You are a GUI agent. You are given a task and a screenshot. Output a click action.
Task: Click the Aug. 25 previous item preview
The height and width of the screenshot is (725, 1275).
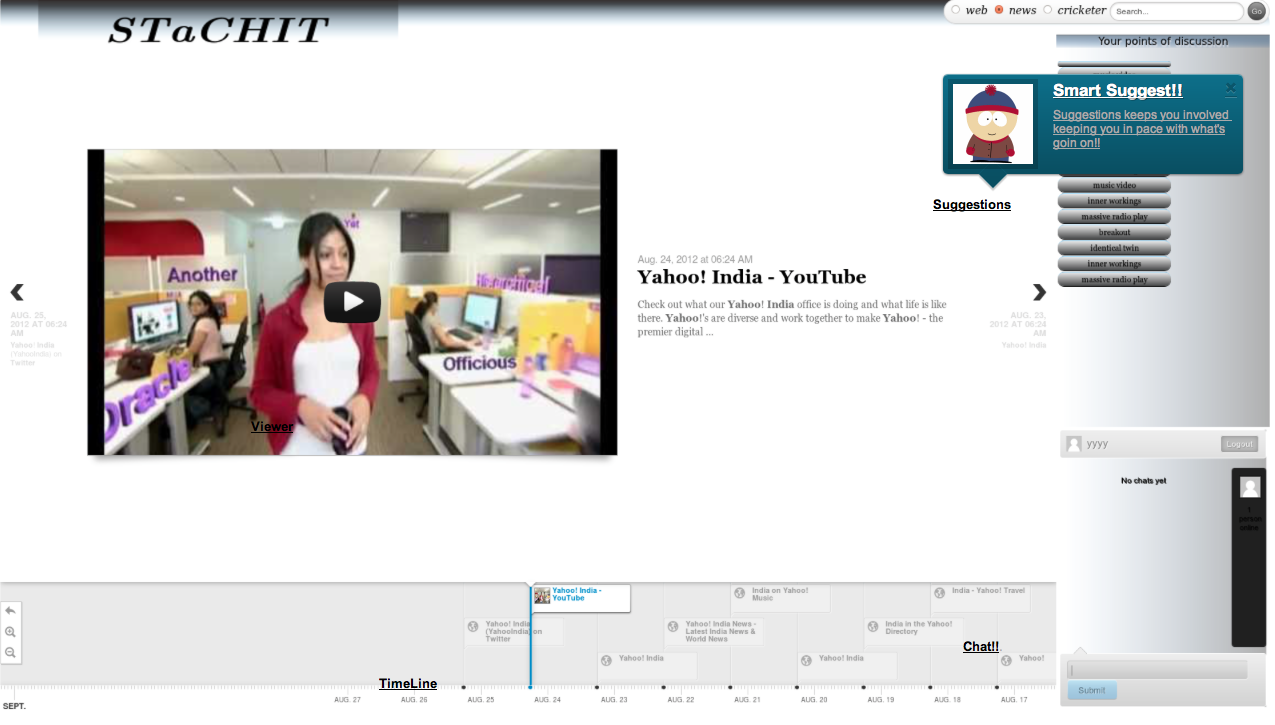point(38,339)
